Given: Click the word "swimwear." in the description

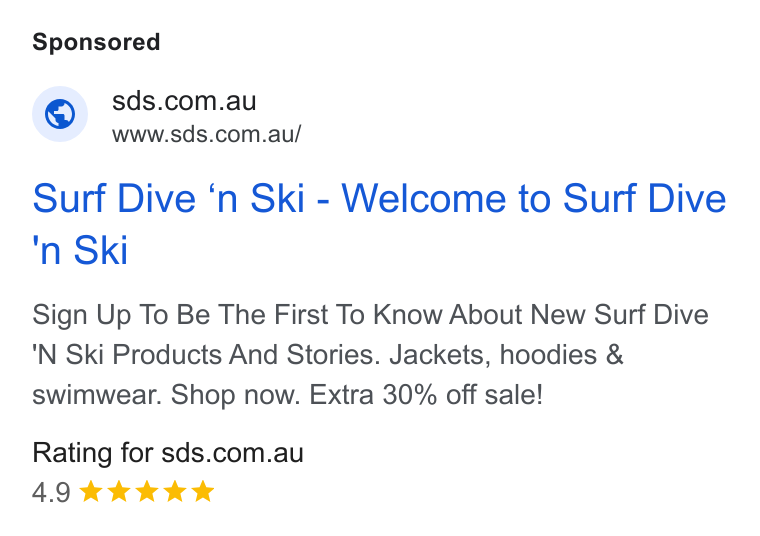Looking at the screenshot, I should [x=98, y=394].
